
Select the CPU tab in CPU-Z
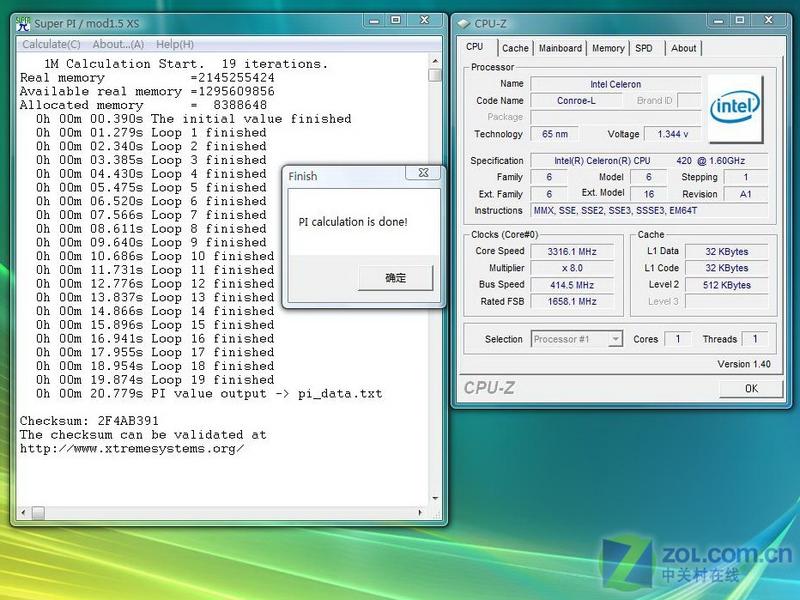(x=475, y=46)
